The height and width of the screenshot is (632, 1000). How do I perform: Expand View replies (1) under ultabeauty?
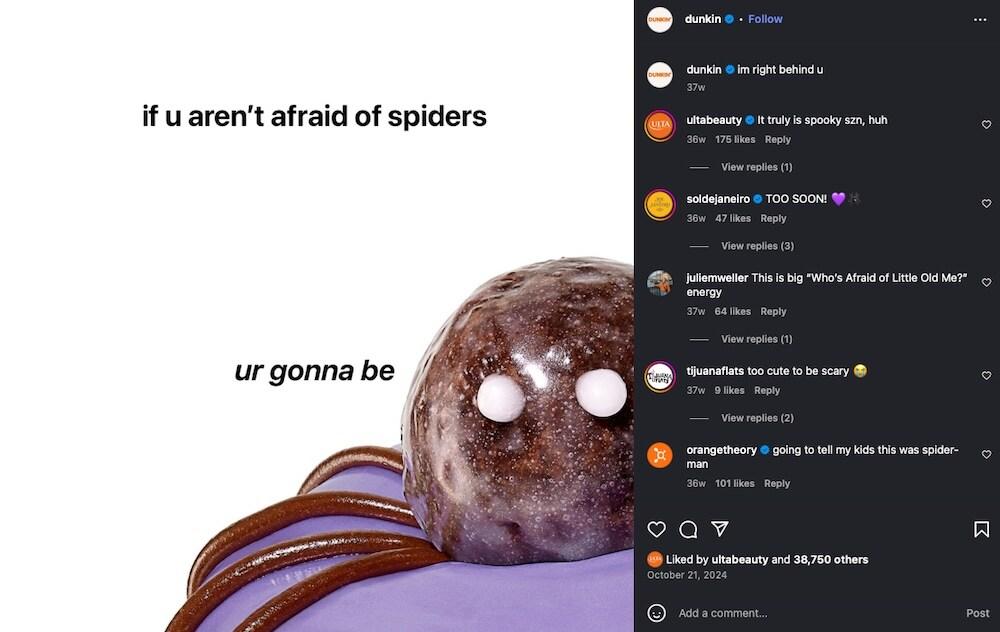756,167
